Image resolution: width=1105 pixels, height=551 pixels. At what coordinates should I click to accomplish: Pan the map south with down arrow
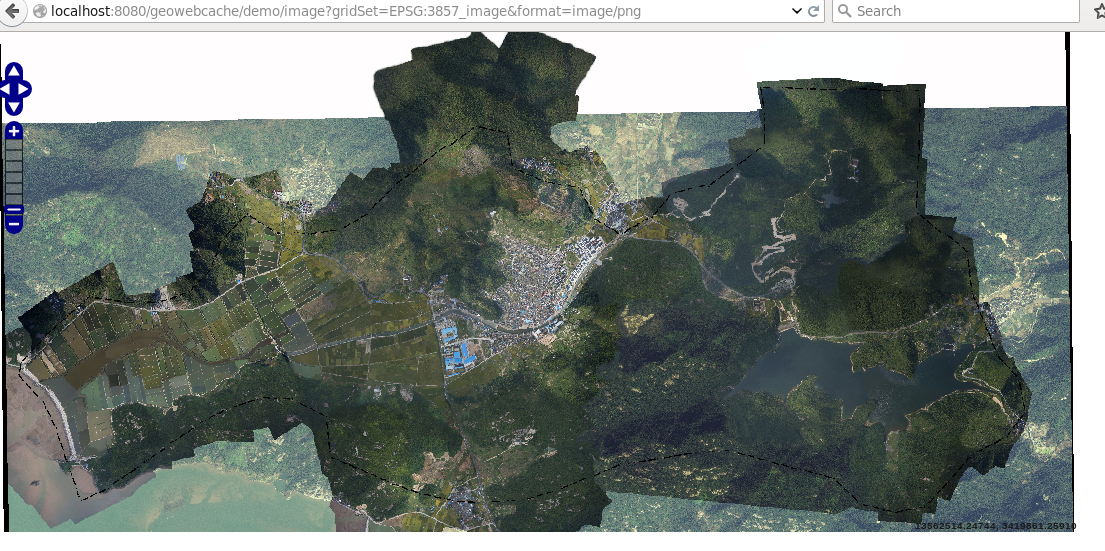tap(14, 107)
